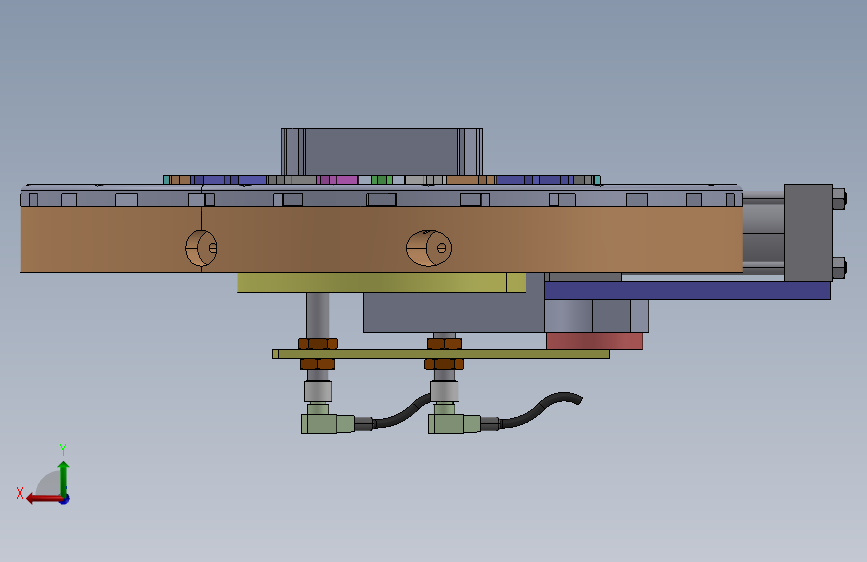The image size is (867, 562).
Task: Select the dark gray block on top of the assembly
Action: [382, 152]
